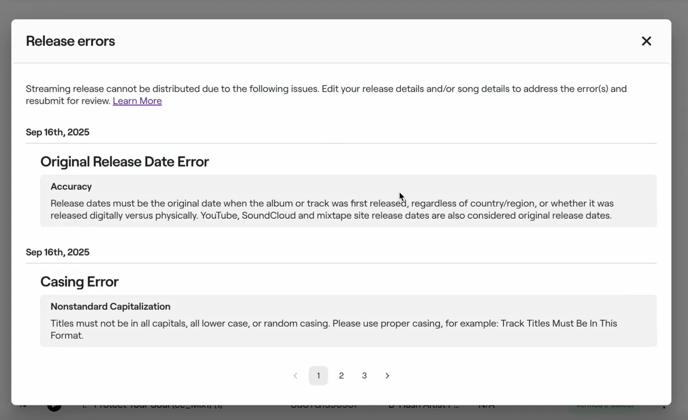
Task: Click the release dates explanation paragraph
Action: [331, 209]
